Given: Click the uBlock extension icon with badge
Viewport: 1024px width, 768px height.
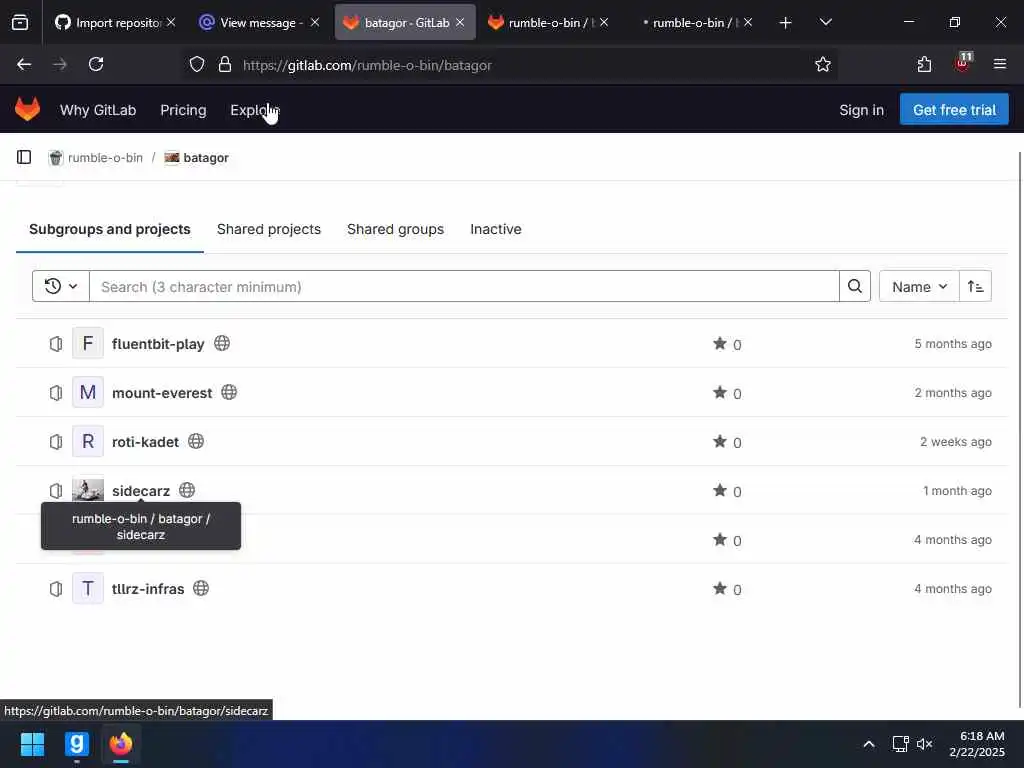Looking at the screenshot, I should (963, 63).
